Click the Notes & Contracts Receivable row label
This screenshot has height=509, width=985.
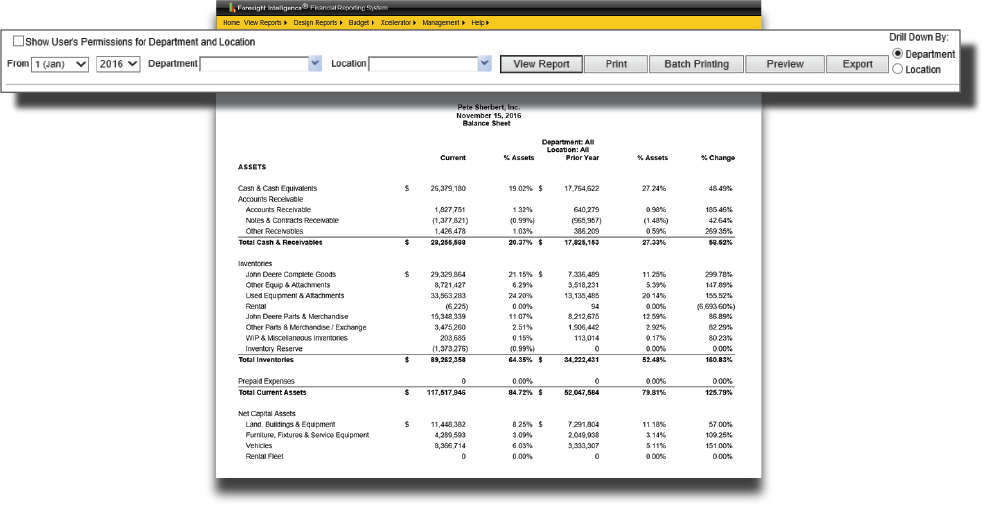(x=291, y=221)
